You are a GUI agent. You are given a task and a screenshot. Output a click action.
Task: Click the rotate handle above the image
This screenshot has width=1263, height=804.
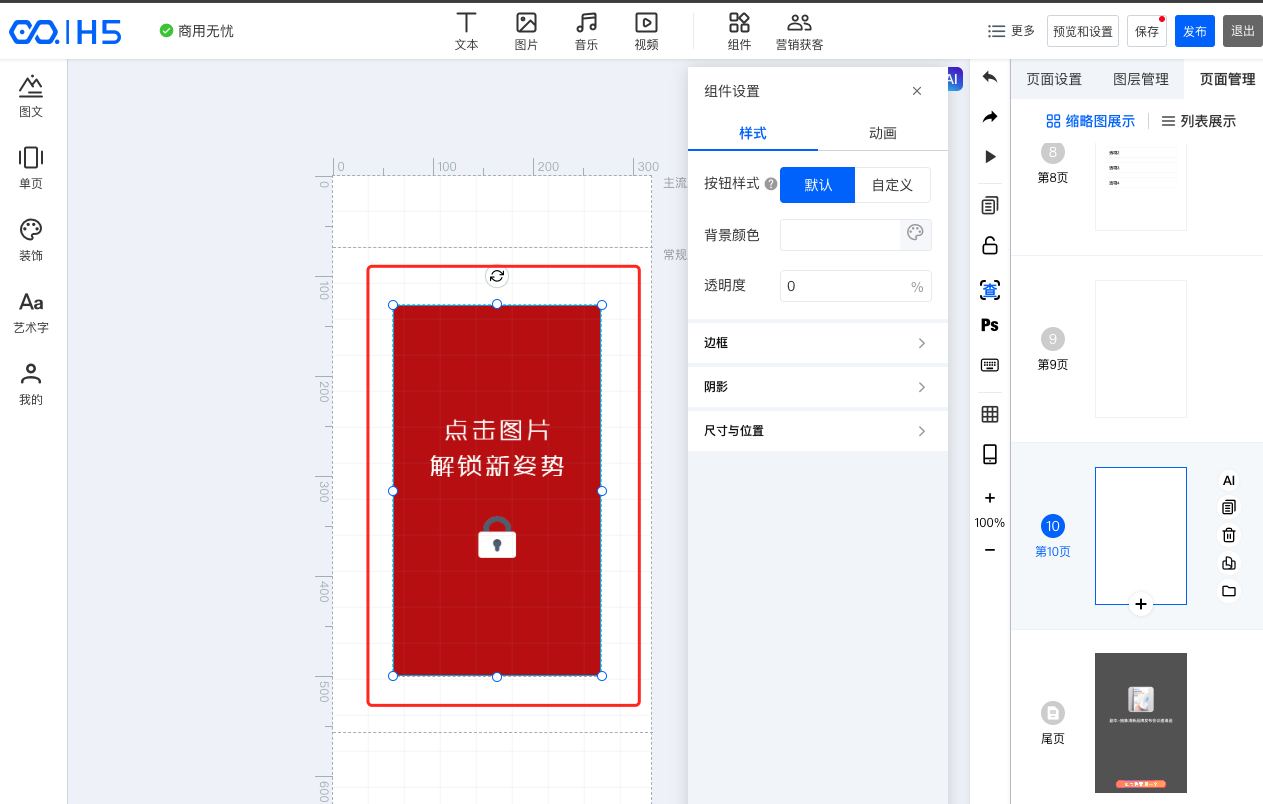click(497, 276)
